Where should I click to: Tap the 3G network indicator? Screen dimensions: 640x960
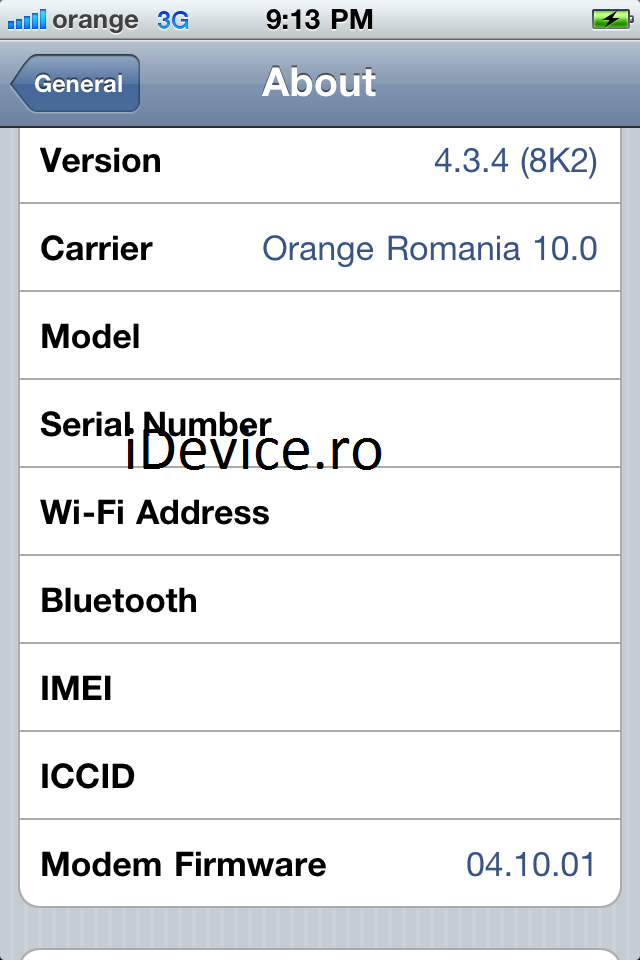(x=173, y=20)
